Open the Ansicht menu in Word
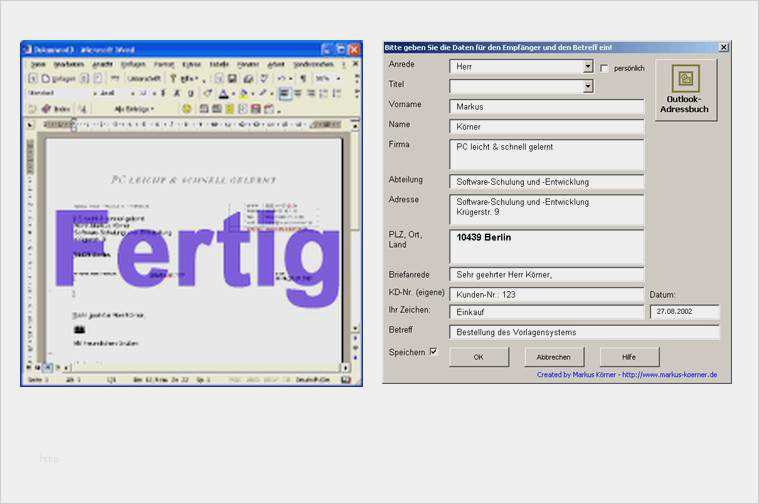 tap(102, 64)
